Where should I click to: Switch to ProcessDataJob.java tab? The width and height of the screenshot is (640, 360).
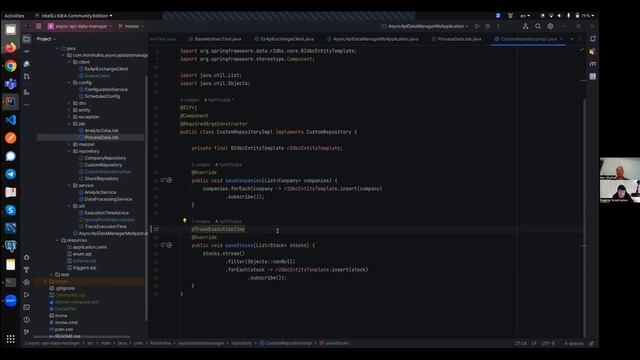click(x=457, y=39)
